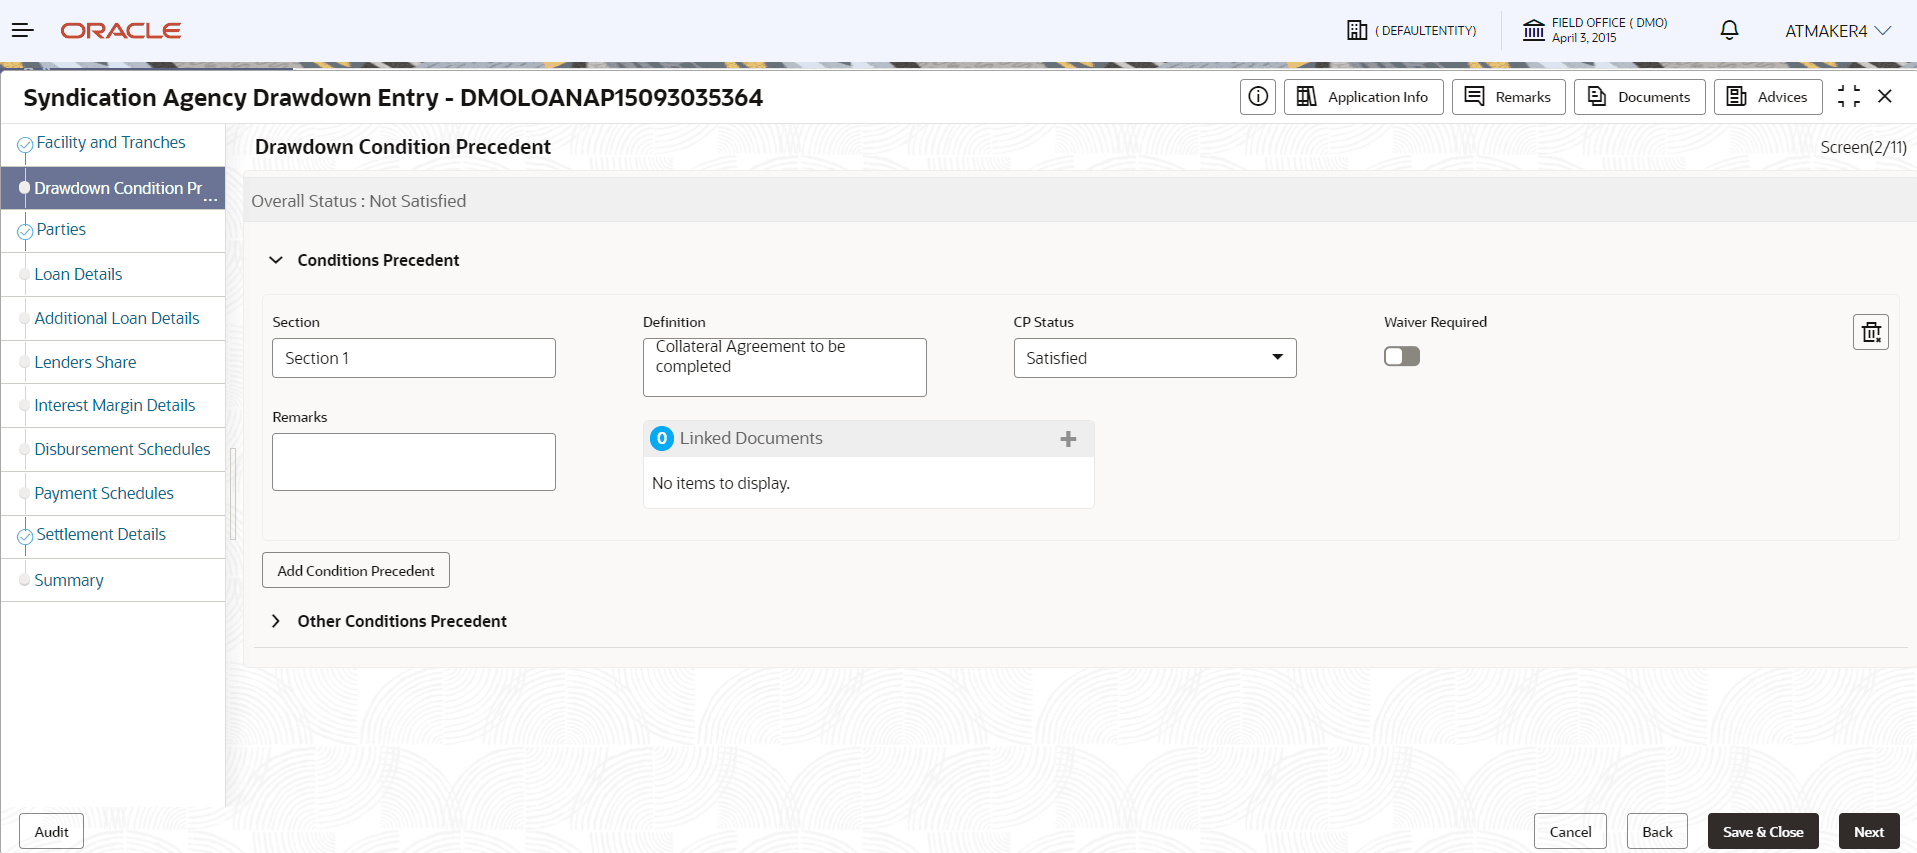Open the ATMAKER4 user menu

(1838, 31)
